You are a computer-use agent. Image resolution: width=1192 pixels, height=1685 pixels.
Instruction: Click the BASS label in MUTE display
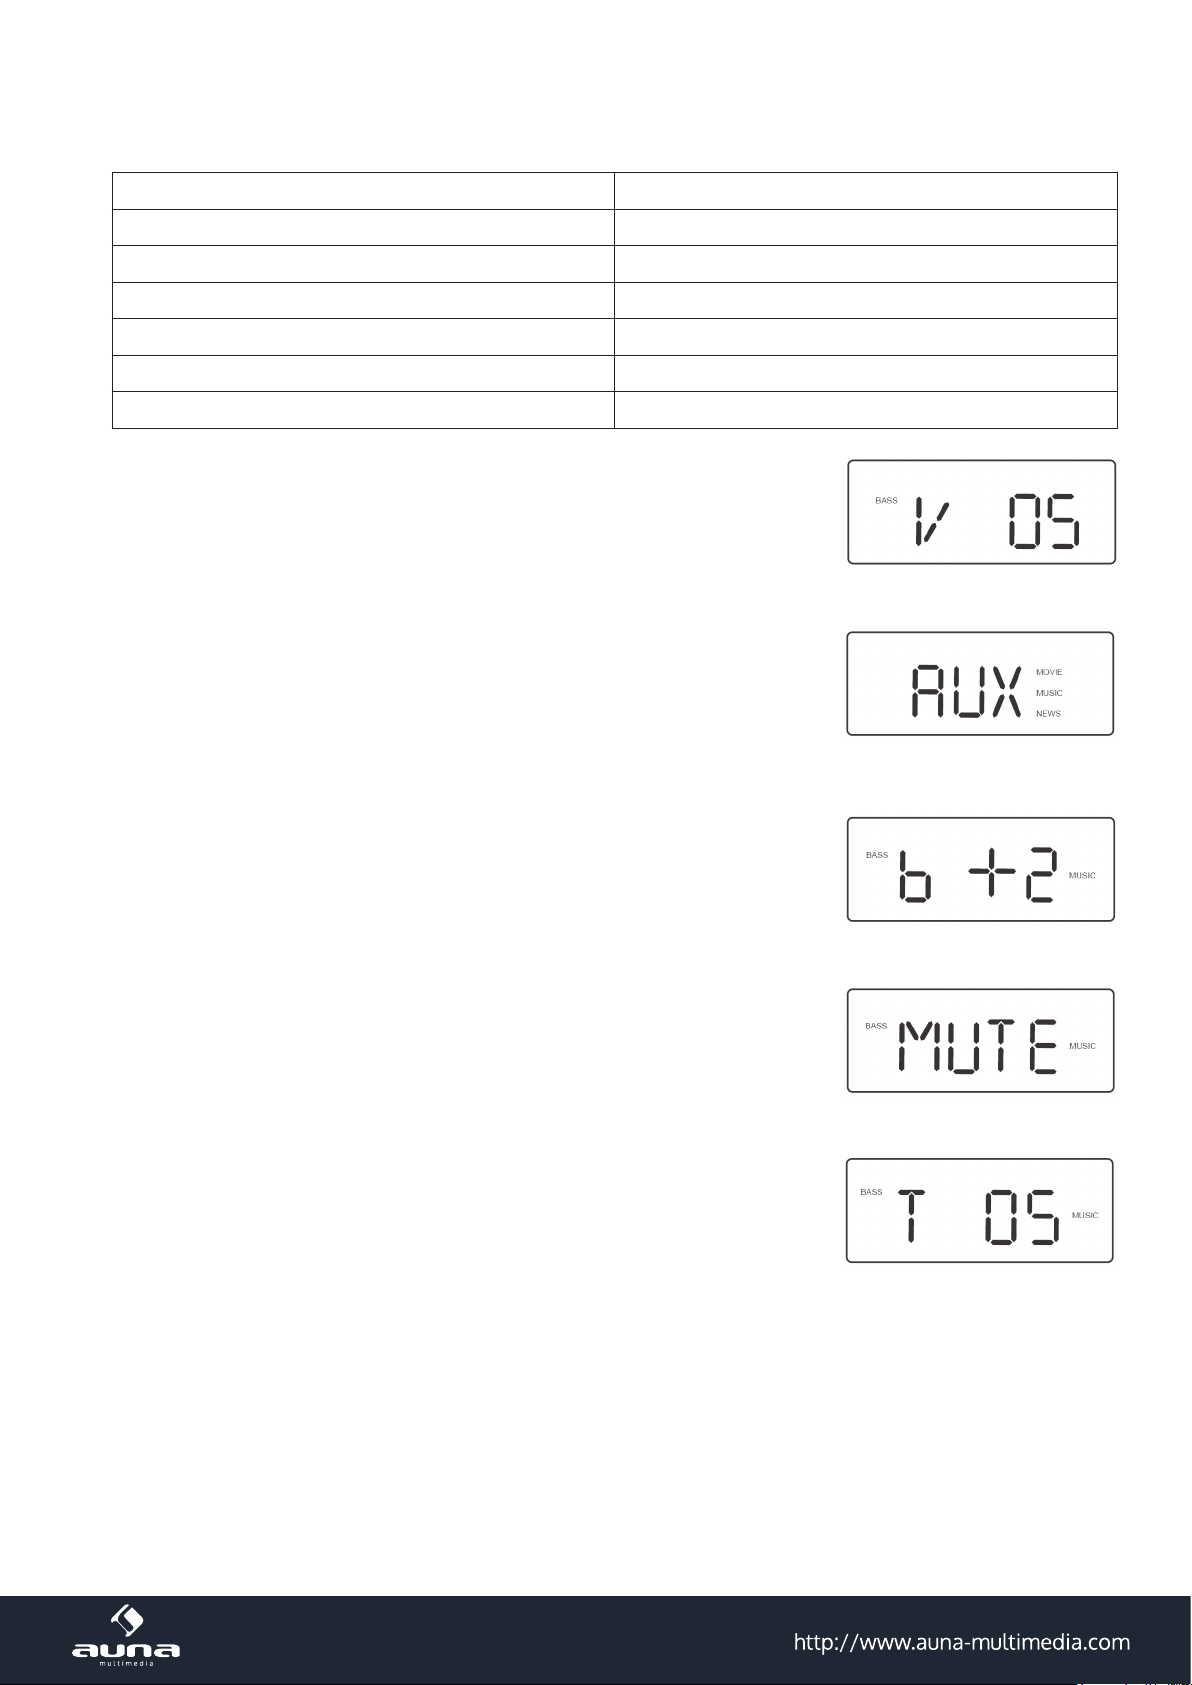coord(876,1026)
